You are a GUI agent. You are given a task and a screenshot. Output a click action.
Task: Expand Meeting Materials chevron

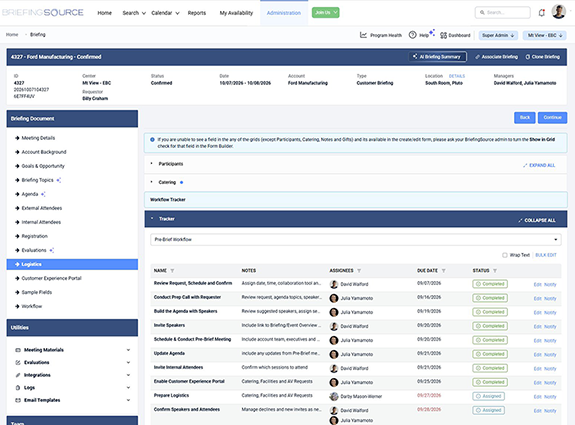click(128, 350)
